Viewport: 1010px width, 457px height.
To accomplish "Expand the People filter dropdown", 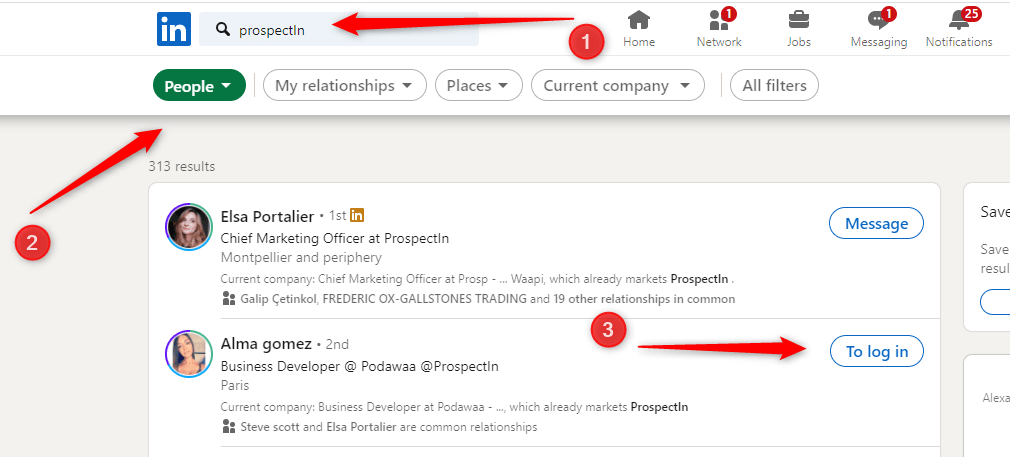I will coord(200,86).
